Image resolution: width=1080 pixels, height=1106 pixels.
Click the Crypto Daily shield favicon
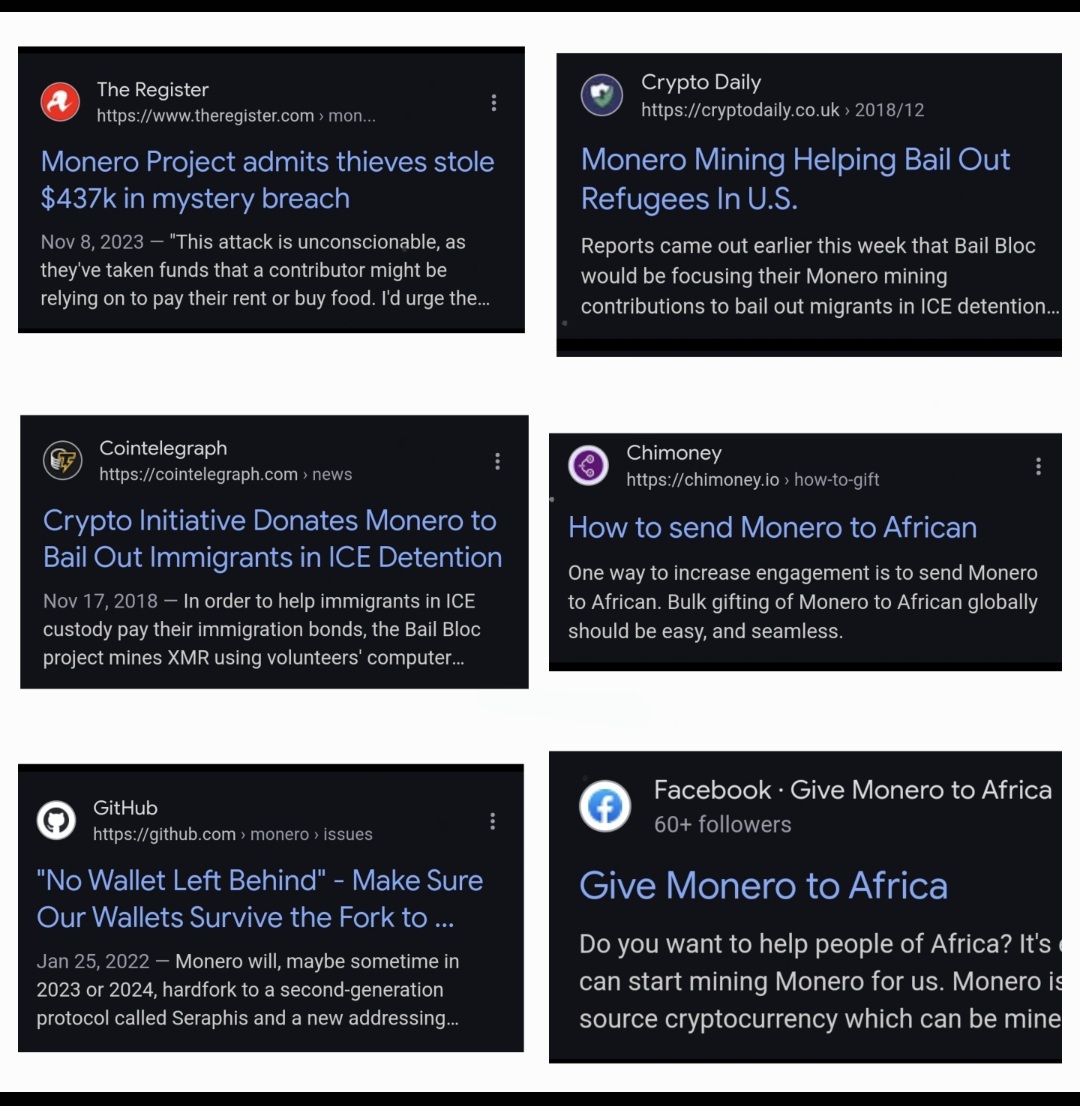[x=602, y=95]
